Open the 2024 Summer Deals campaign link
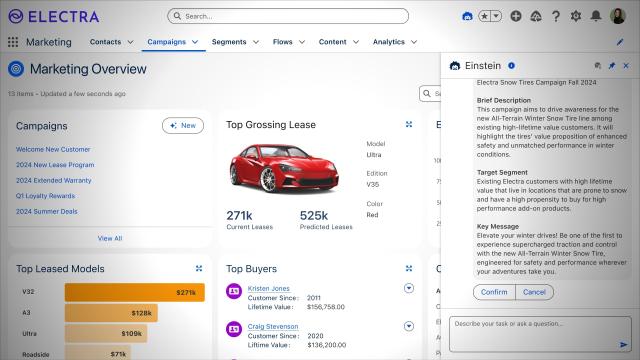640x360 pixels. 47,211
